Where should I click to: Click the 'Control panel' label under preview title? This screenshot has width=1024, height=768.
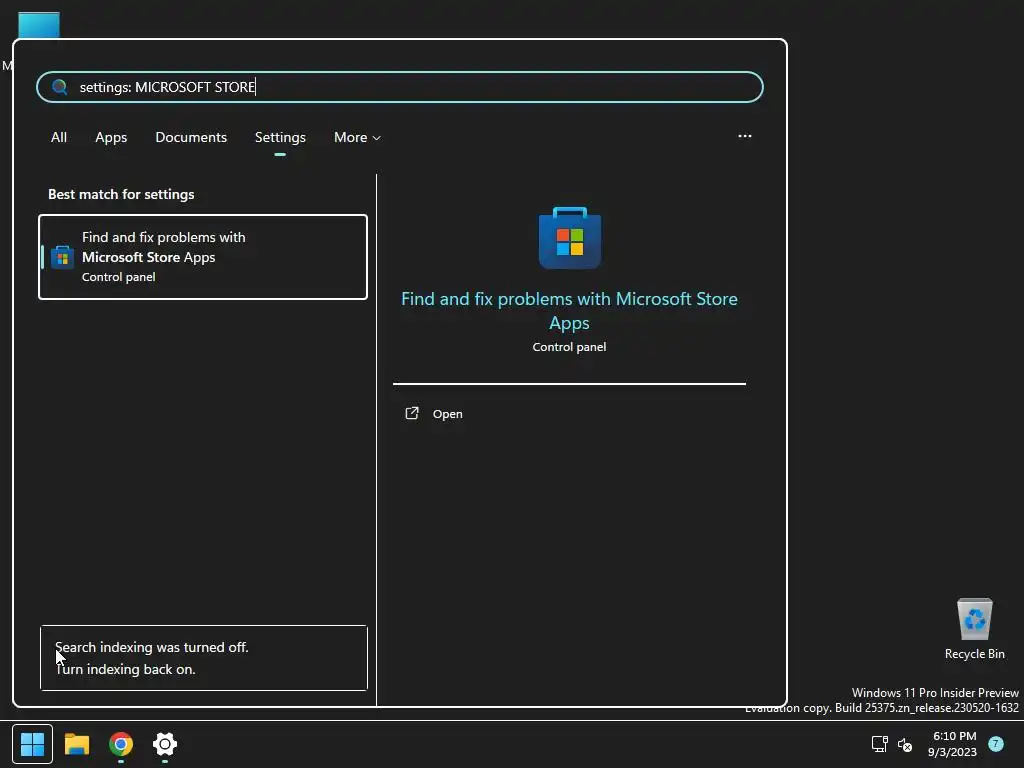569,347
